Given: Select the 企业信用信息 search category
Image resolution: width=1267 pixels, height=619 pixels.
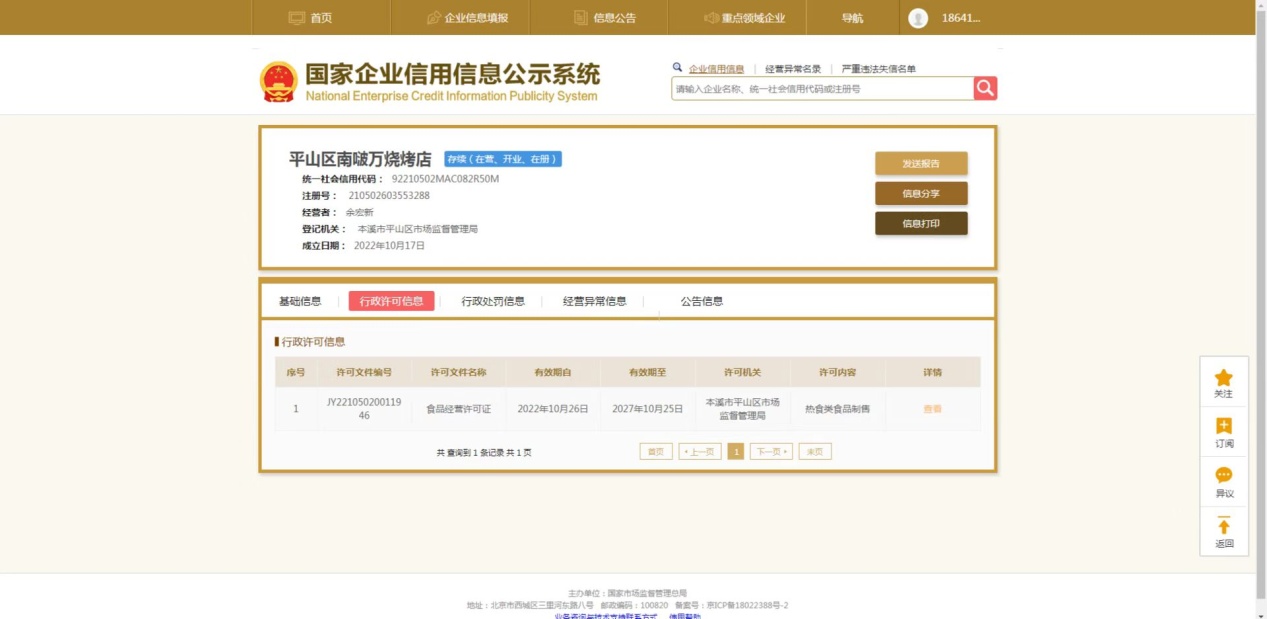Looking at the screenshot, I should point(716,69).
